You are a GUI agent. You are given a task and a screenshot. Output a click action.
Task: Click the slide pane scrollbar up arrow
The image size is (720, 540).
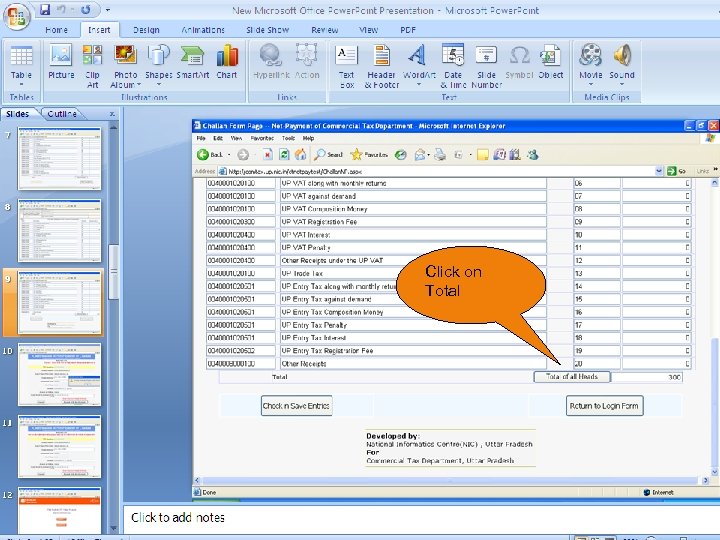pos(113,127)
